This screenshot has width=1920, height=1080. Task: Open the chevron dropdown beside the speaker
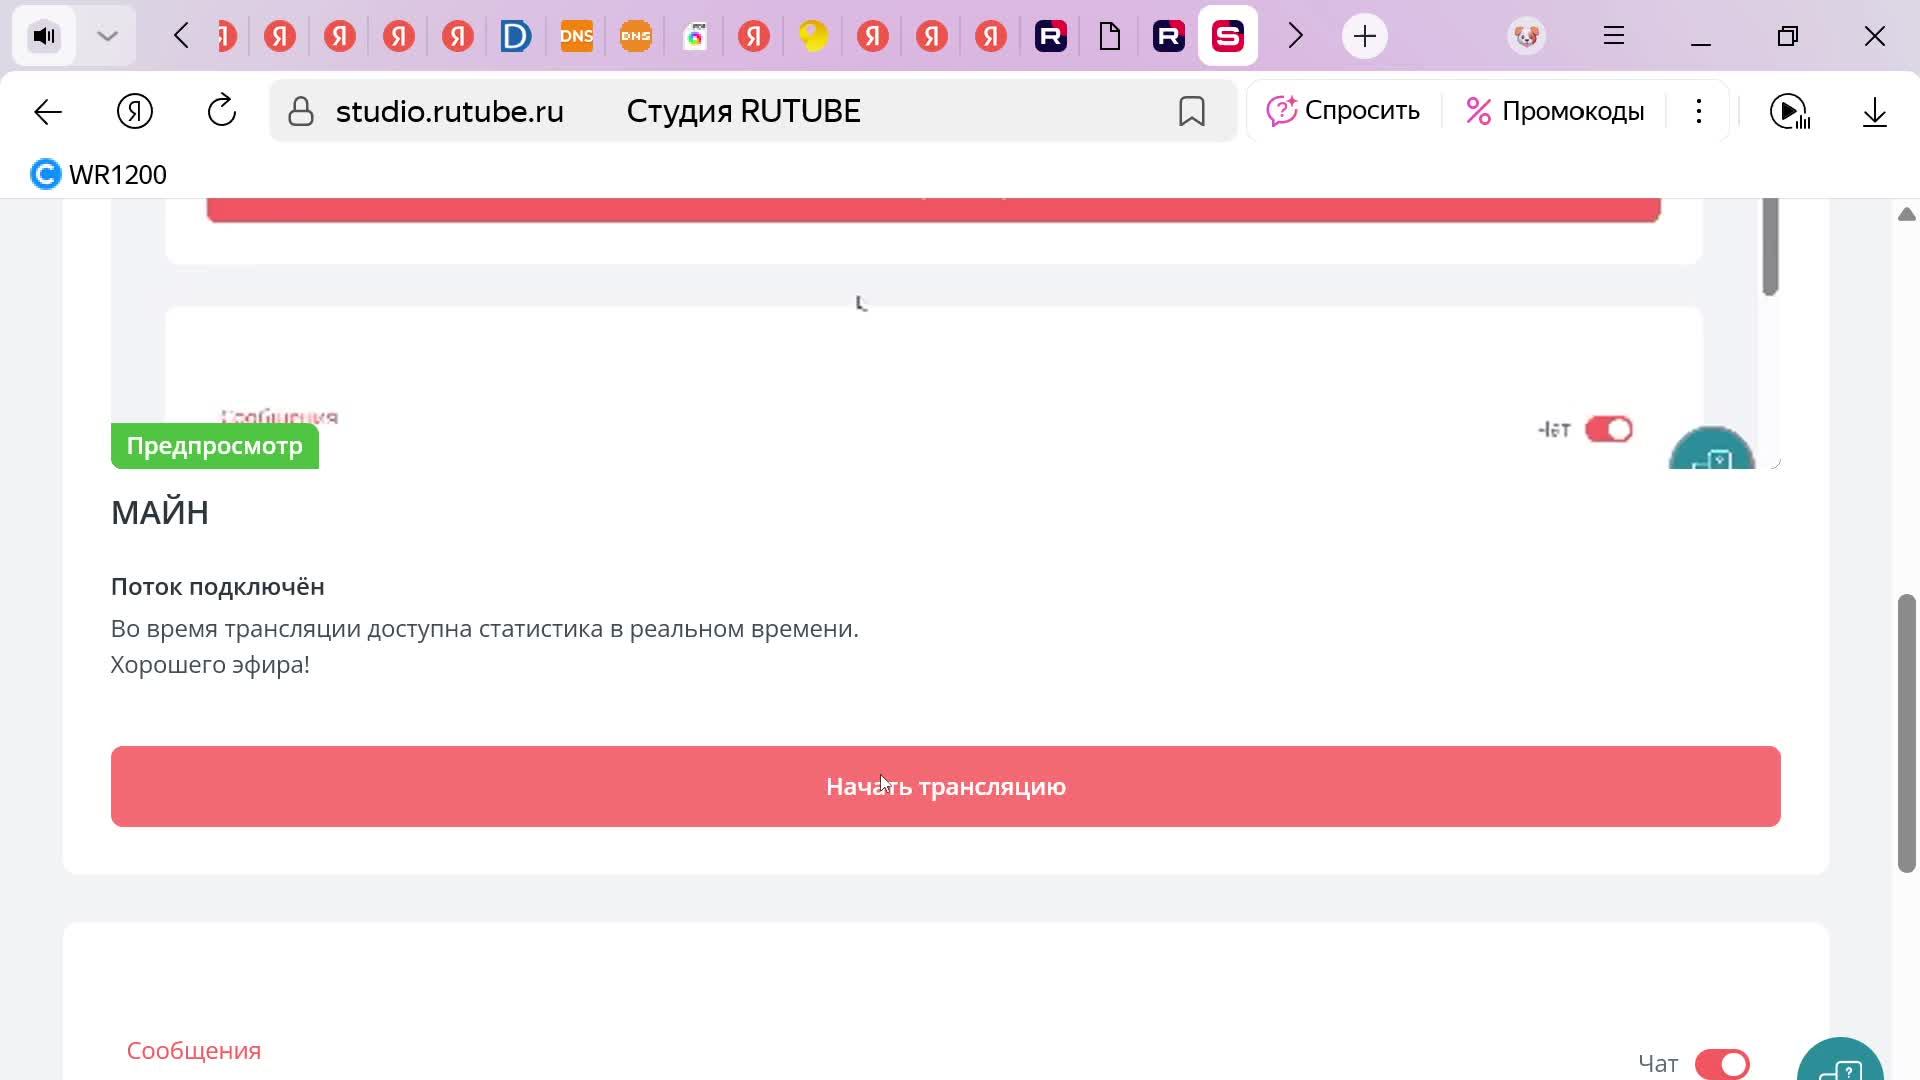tap(106, 36)
